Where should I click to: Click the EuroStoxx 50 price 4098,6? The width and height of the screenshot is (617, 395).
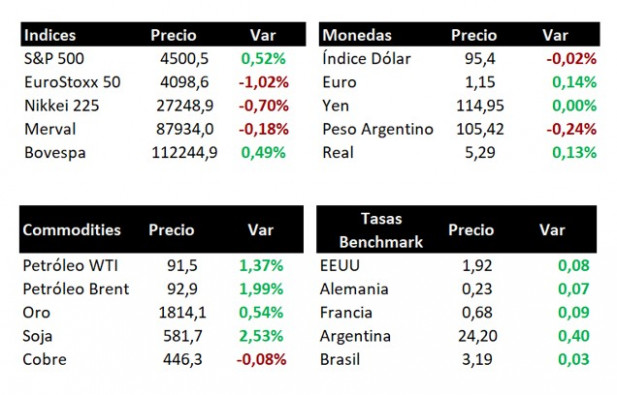coord(184,82)
